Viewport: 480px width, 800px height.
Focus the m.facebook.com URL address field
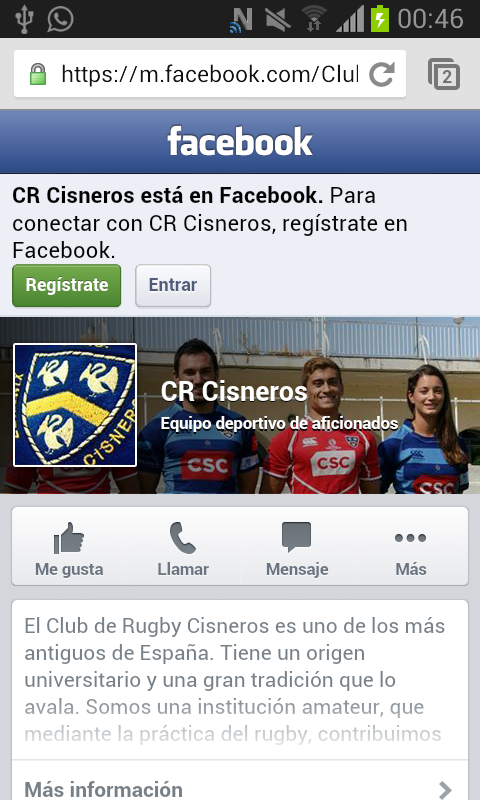pyautogui.click(x=210, y=74)
